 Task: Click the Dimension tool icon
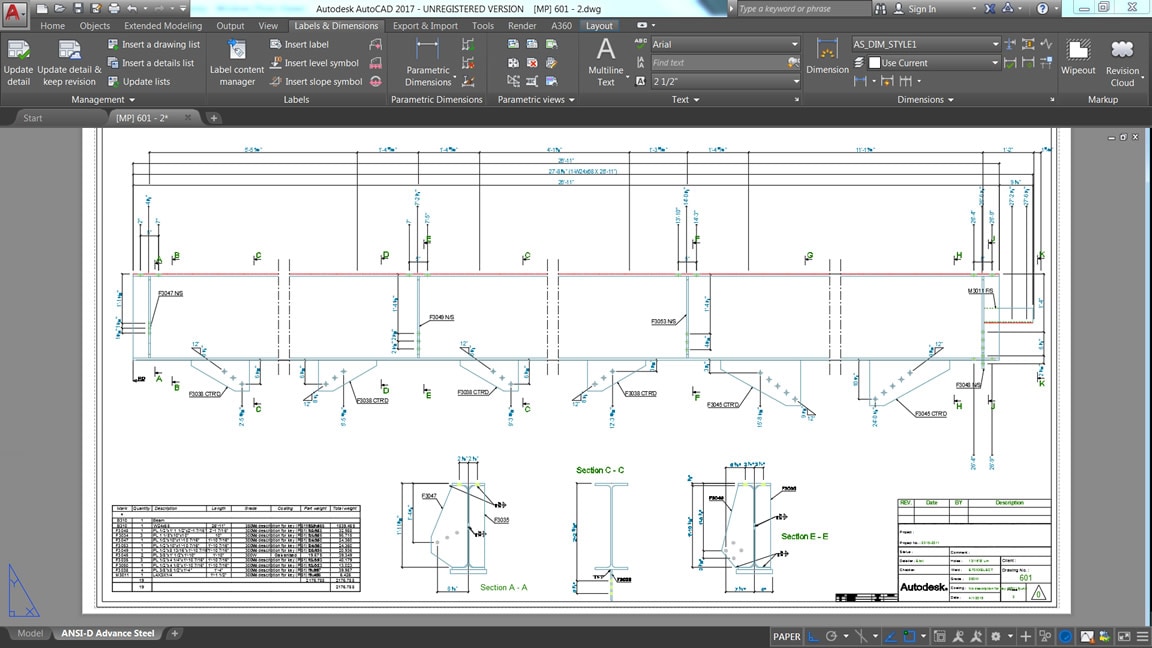tap(827, 50)
